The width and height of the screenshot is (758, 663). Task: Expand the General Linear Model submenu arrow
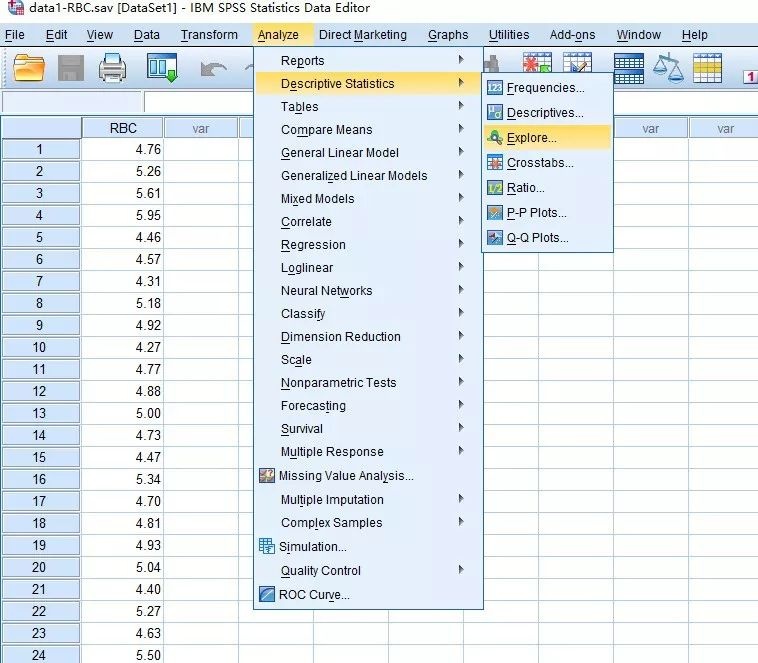pos(461,152)
